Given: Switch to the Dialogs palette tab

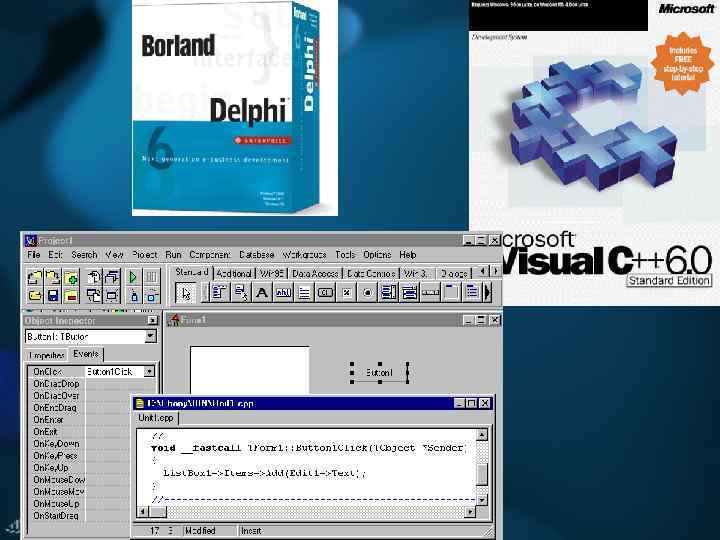Looking at the screenshot, I should [x=454, y=273].
